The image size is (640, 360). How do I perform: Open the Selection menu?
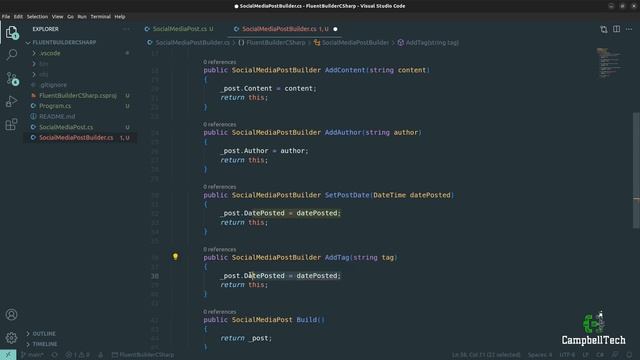click(x=37, y=17)
